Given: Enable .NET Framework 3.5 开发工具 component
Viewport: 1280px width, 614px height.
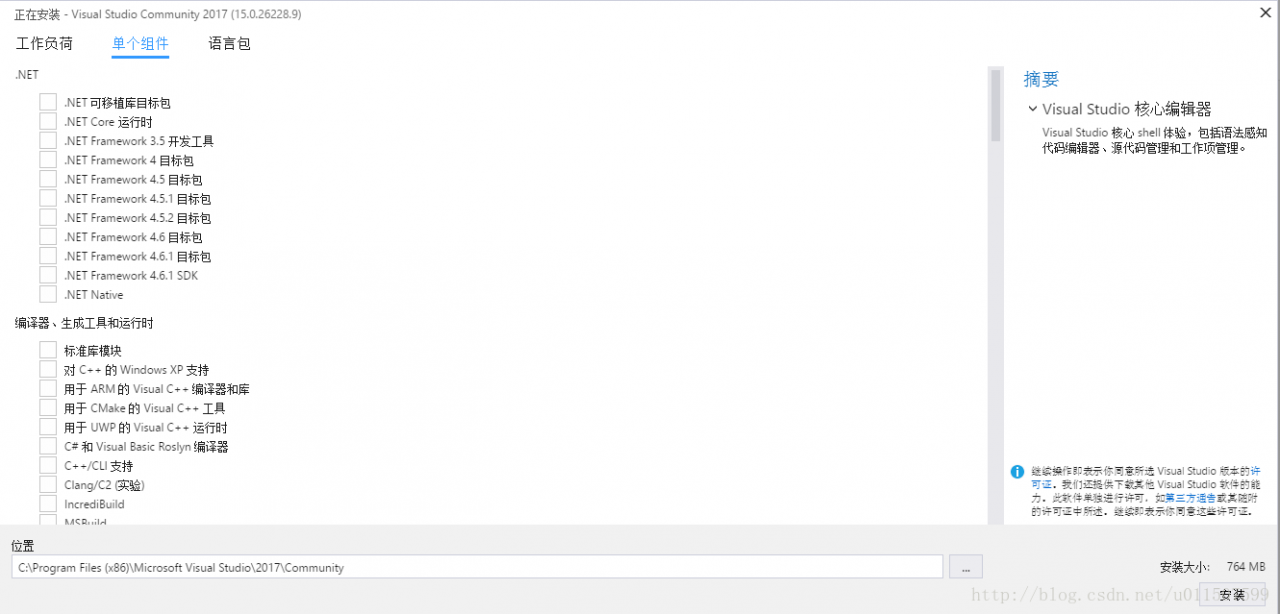Looking at the screenshot, I should 48,141.
